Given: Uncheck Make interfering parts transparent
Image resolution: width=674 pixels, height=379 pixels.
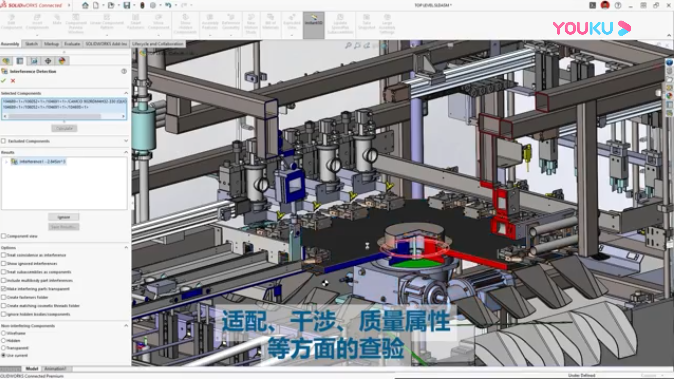Looking at the screenshot, I should [3, 289].
